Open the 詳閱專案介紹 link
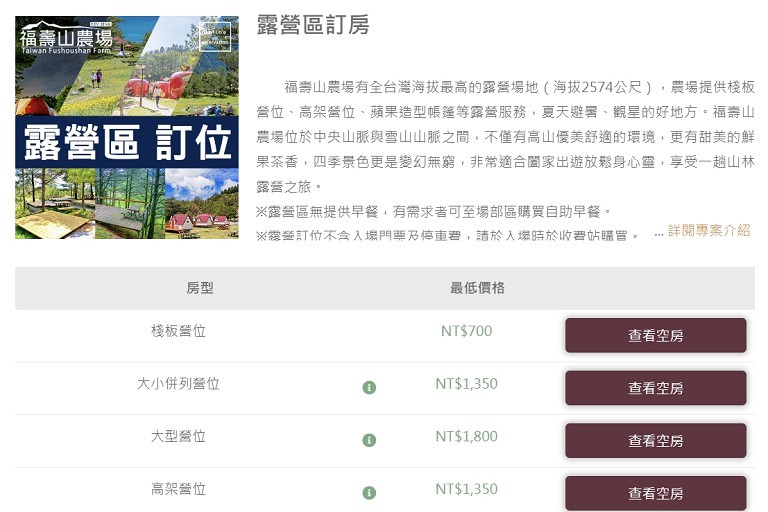 pyautogui.click(x=709, y=230)
